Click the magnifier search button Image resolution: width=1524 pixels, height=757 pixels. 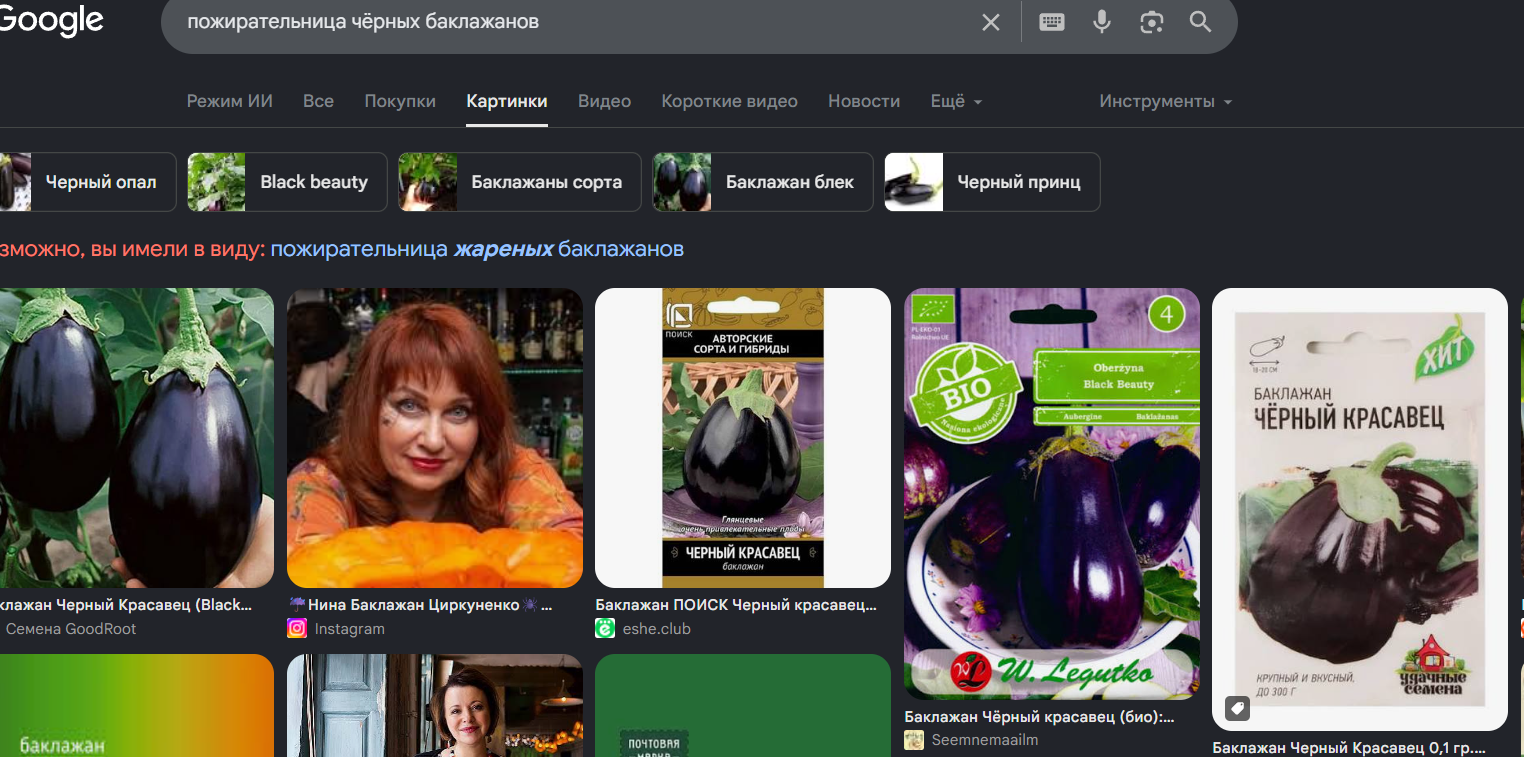coord(1201,22)
